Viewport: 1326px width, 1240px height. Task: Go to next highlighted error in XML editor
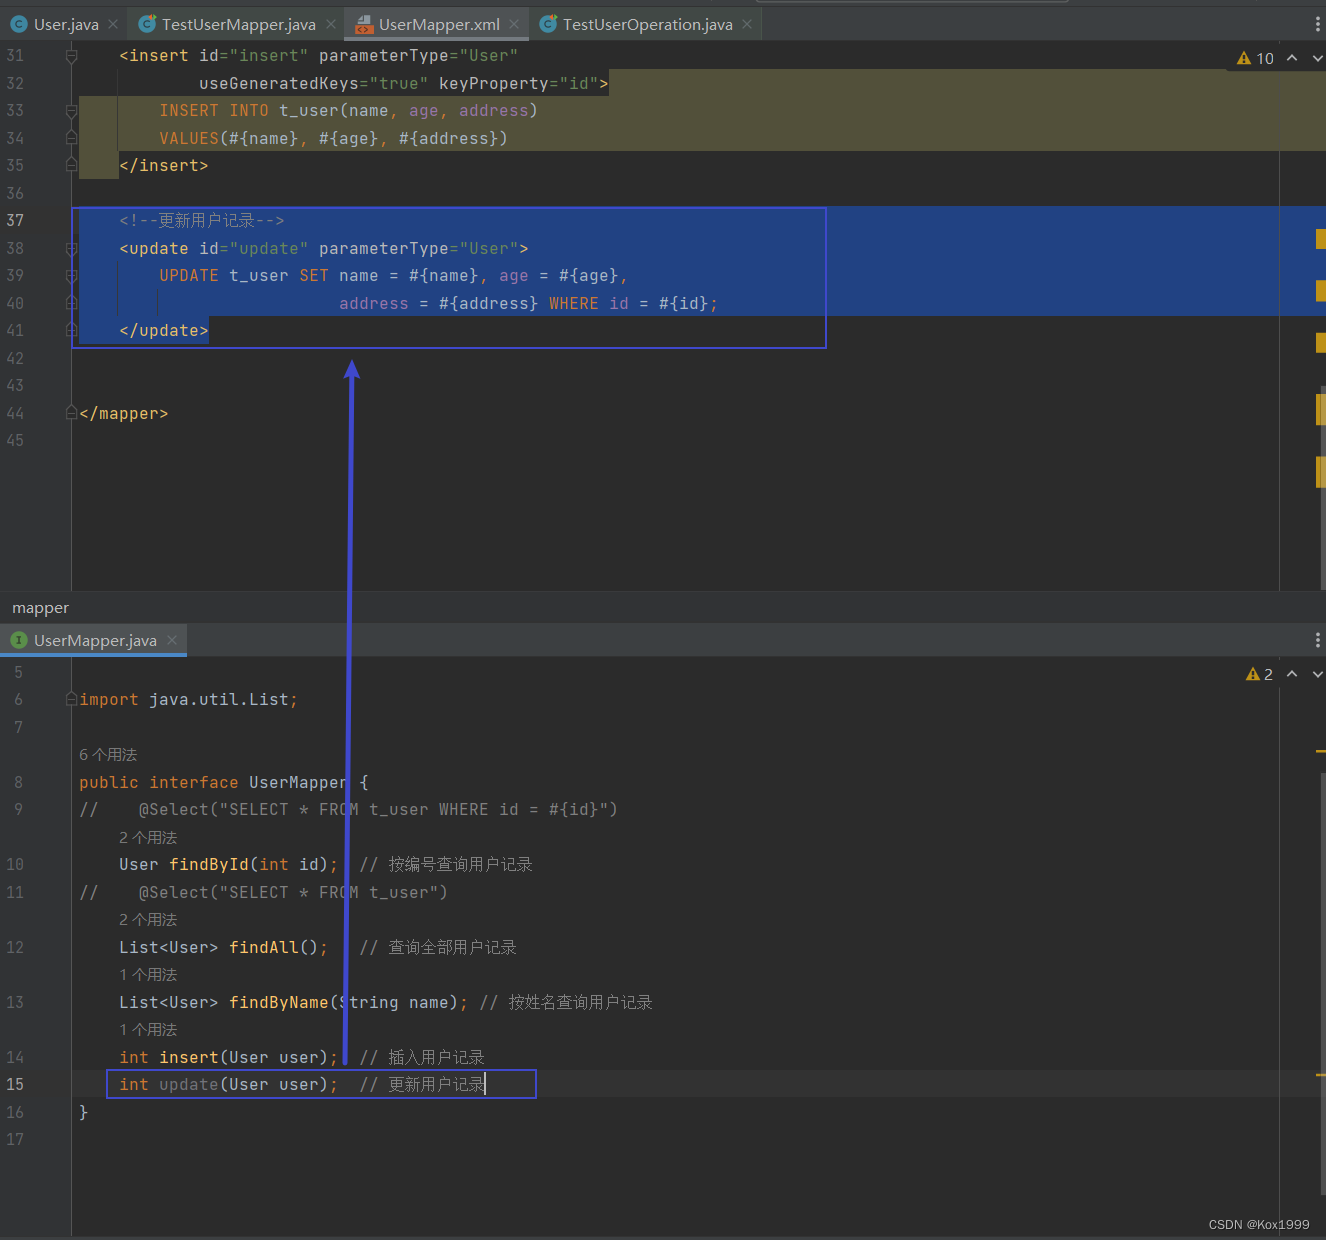point(1317,58)
